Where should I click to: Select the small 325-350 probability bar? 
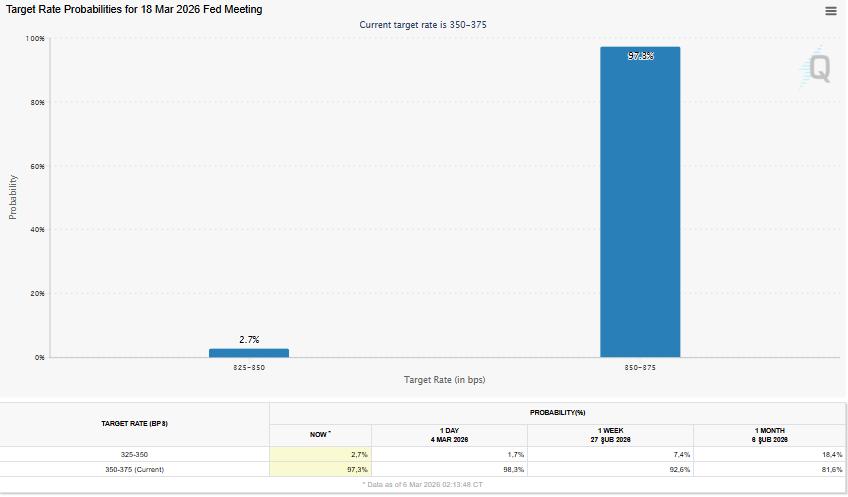(x=249, y=353)
